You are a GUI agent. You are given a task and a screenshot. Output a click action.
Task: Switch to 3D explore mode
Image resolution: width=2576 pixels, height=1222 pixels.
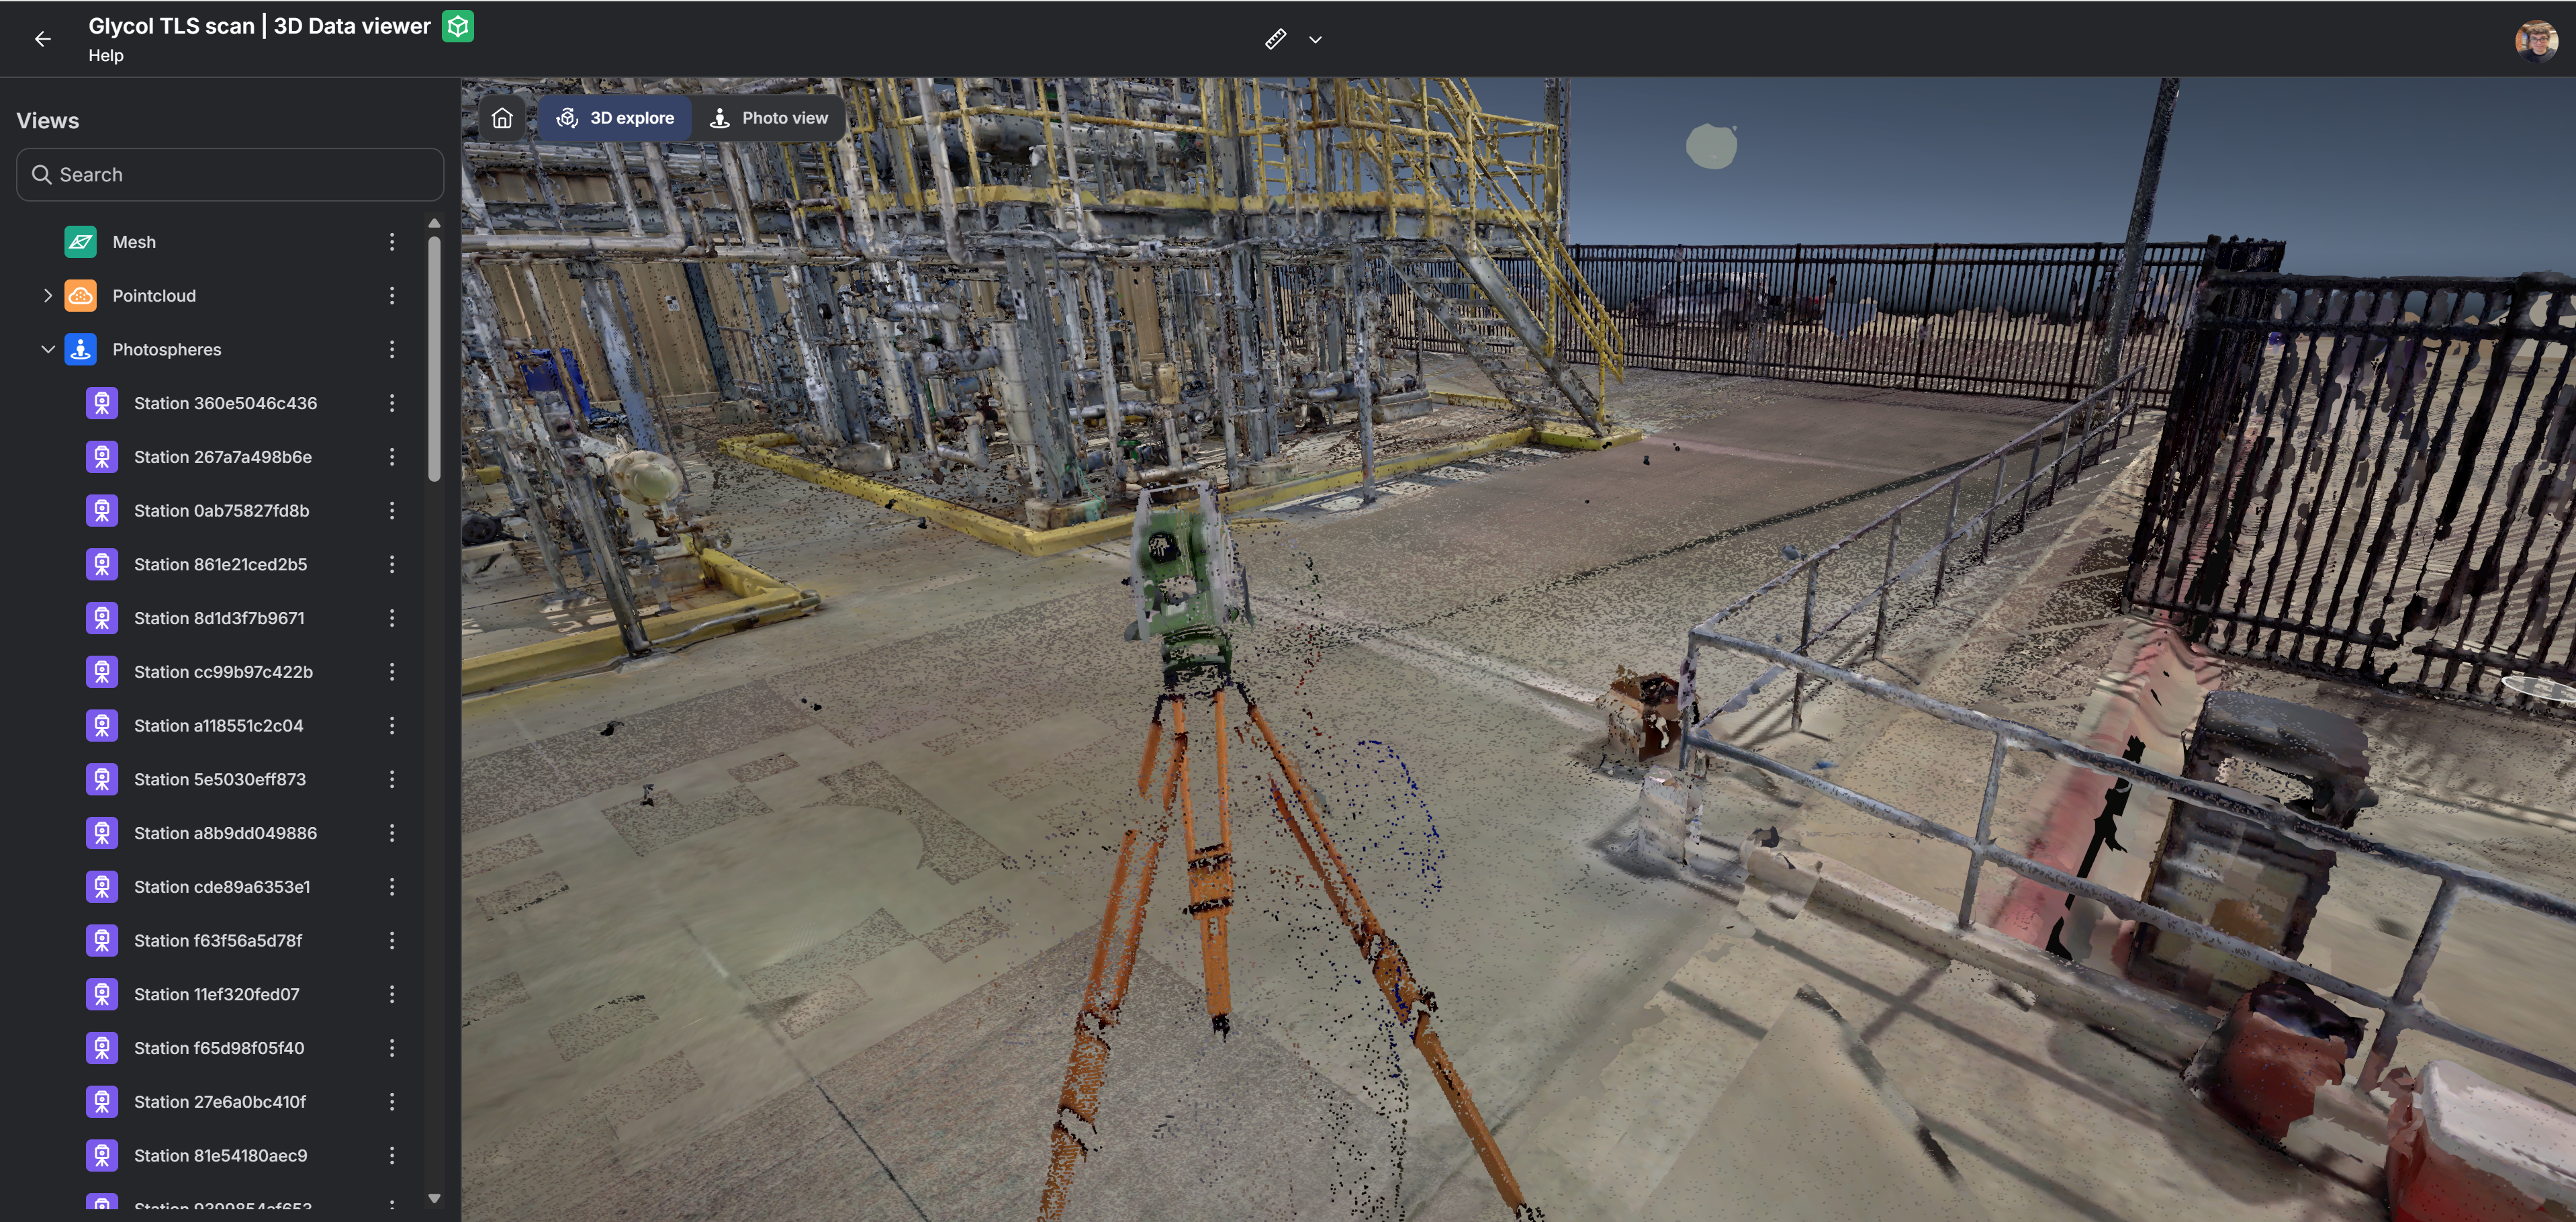click(615, 118)
